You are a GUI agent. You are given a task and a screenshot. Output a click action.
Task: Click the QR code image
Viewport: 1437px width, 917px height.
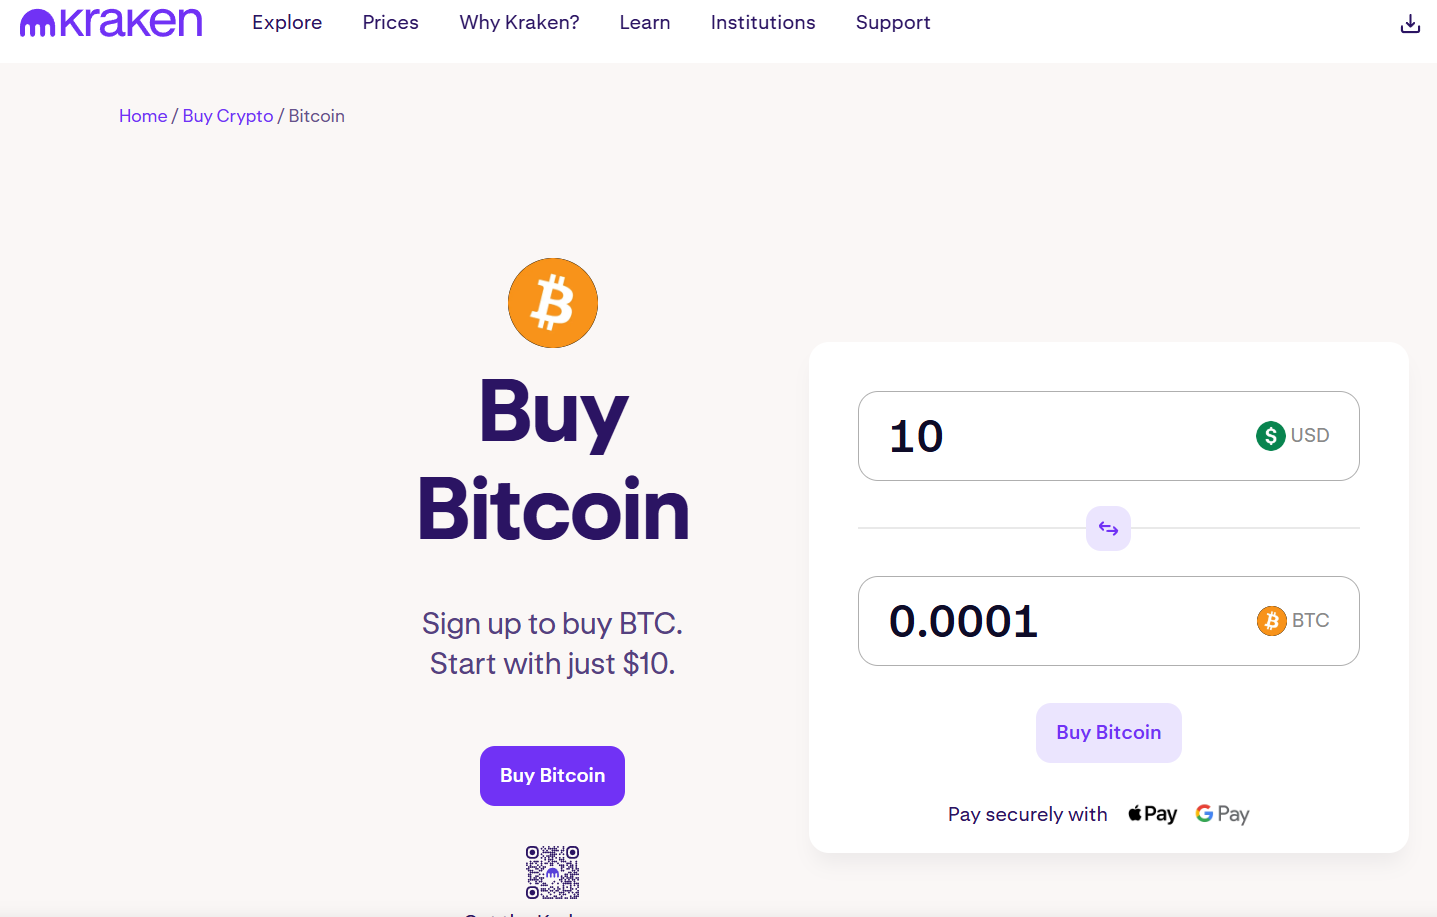[x=553, y=872]
